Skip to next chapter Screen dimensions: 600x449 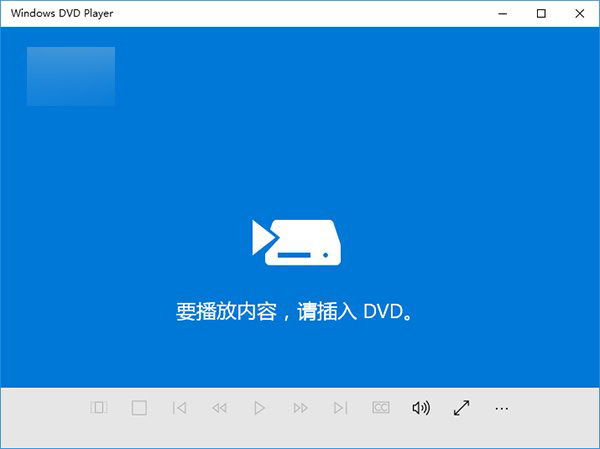click(x=341, y=408)
